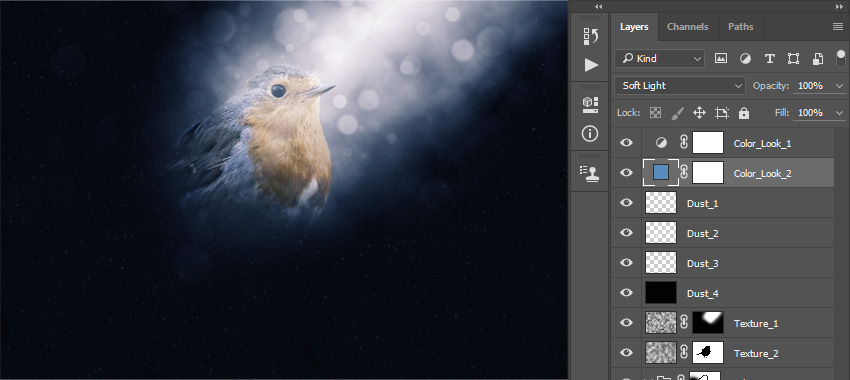Hide the Texture_1 layer
Image resolution: width=850 pixels, height=380 pixels.
(626, 323)
